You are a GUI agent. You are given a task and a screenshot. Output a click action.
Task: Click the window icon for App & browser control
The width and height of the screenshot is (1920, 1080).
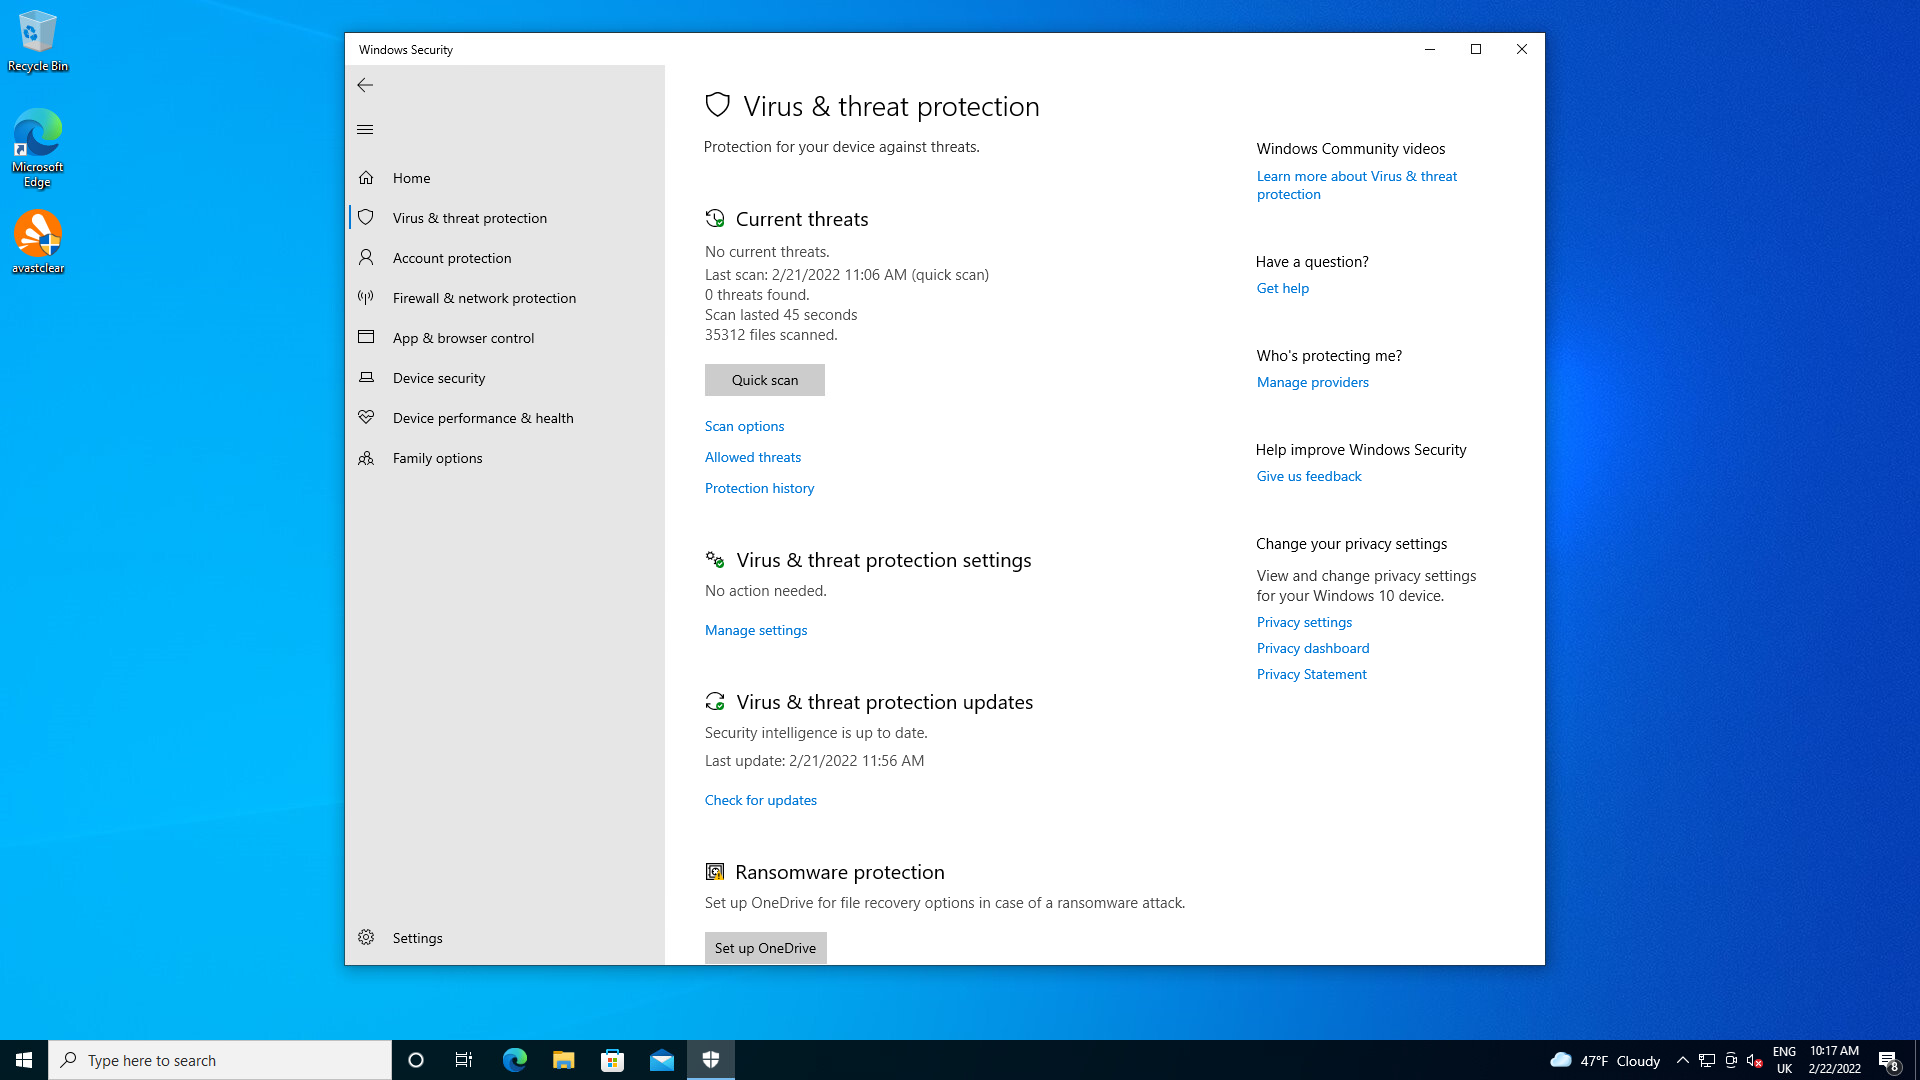[x=366, y=338]
